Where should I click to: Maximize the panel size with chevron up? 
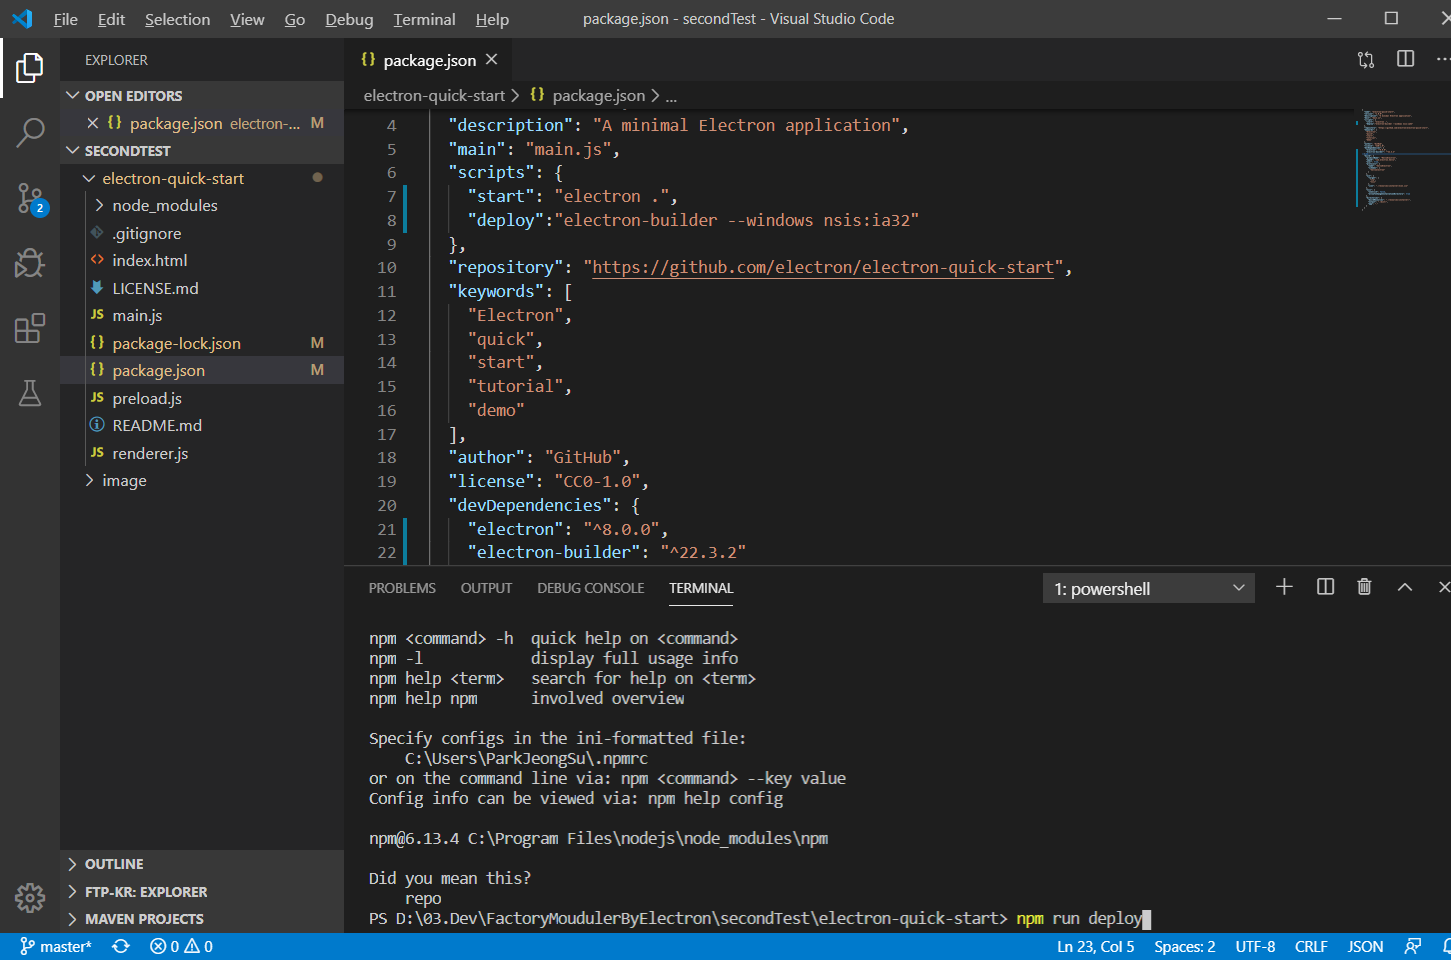[1404, 587]
